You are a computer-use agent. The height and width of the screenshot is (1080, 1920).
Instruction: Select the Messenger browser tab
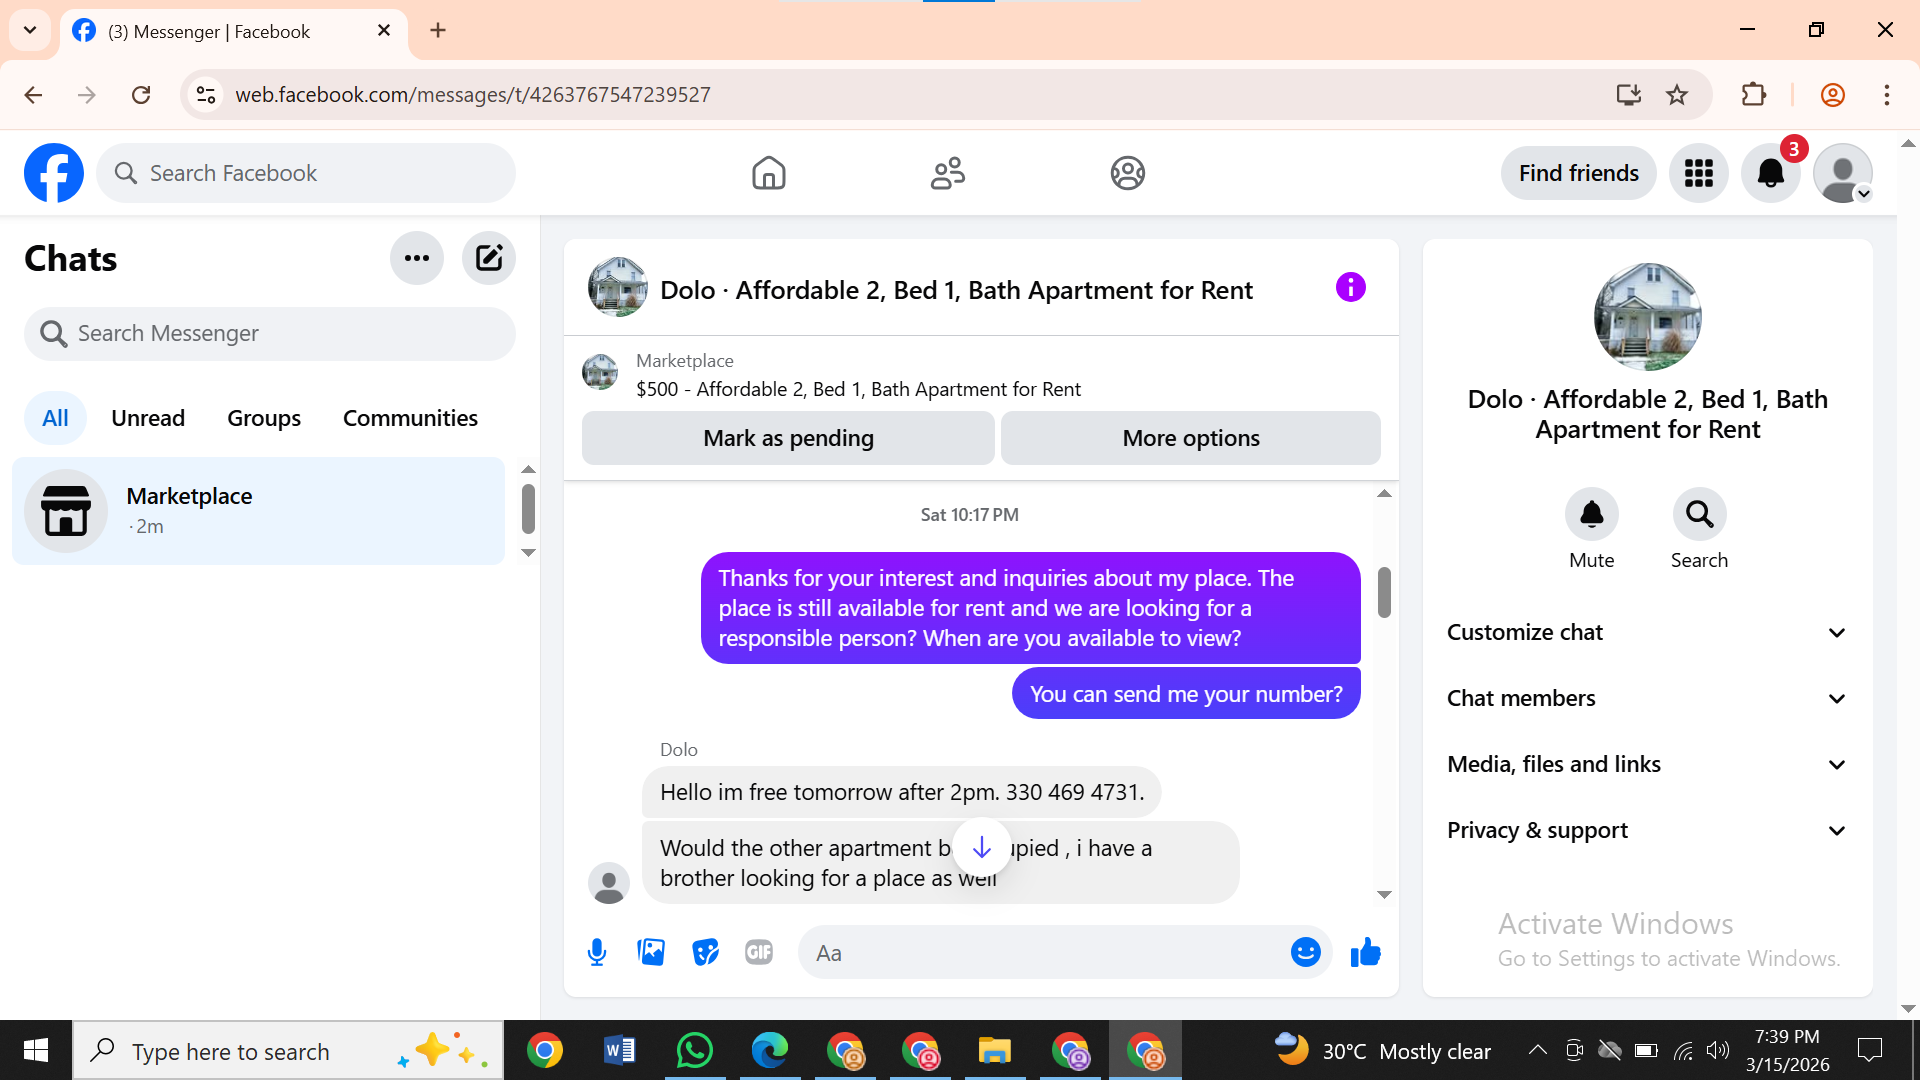point(233,31)
